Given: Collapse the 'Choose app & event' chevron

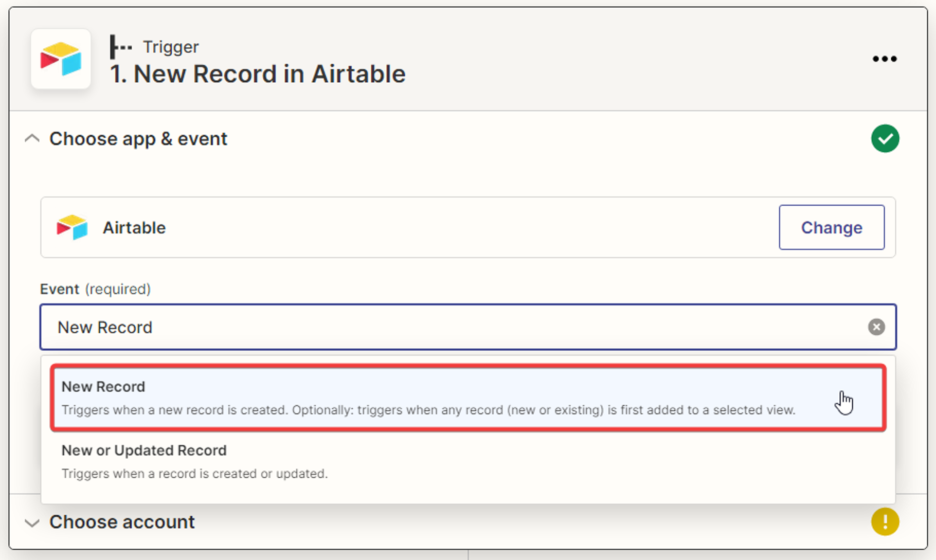Looking at the screenshot, I should pyautogui.click(x=32, y=139).
